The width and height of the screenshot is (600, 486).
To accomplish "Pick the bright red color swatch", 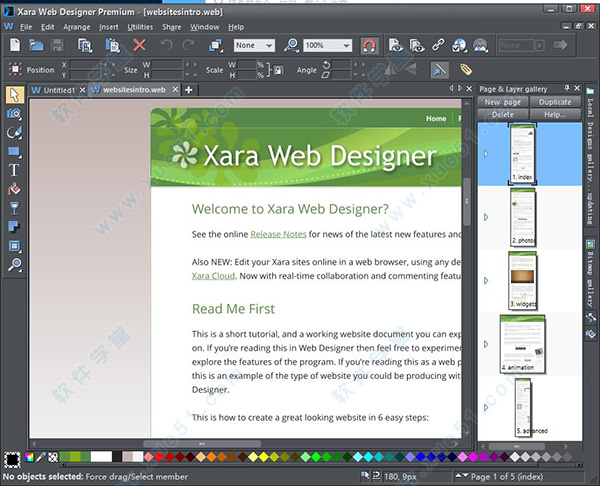I will click(159, 457).
